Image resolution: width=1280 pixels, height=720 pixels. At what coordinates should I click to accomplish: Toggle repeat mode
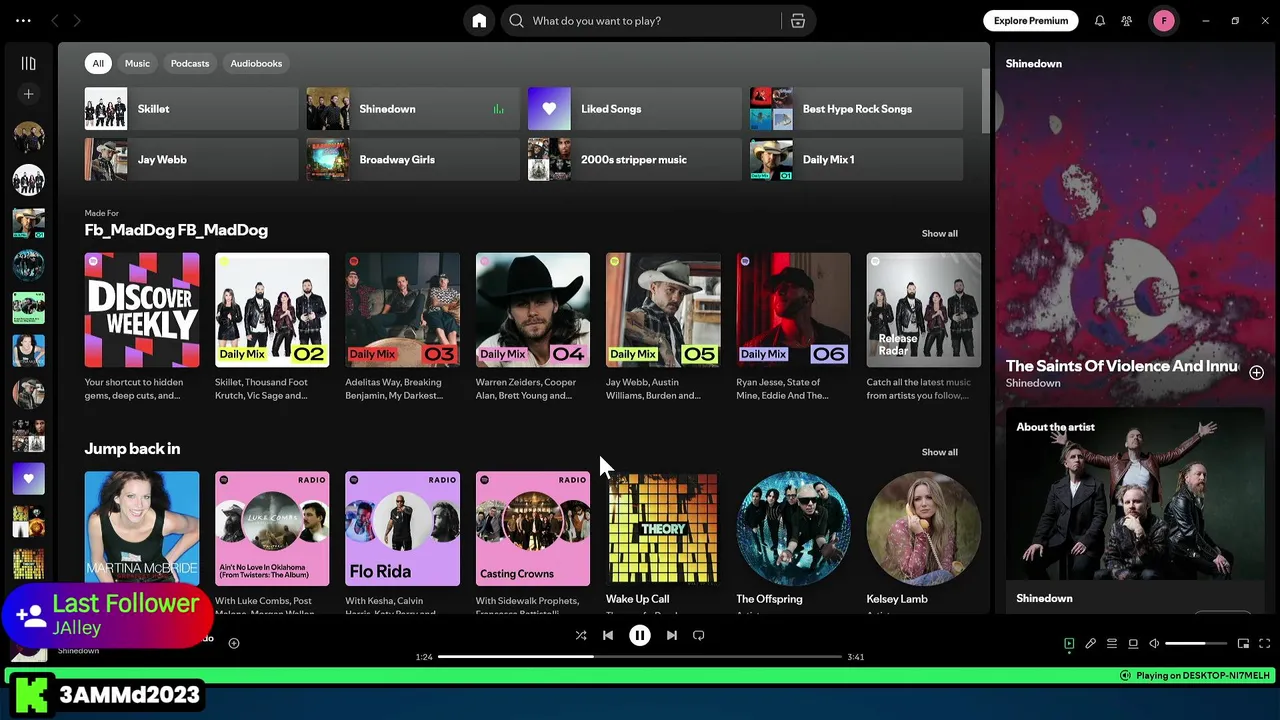(x=699, y=635)
